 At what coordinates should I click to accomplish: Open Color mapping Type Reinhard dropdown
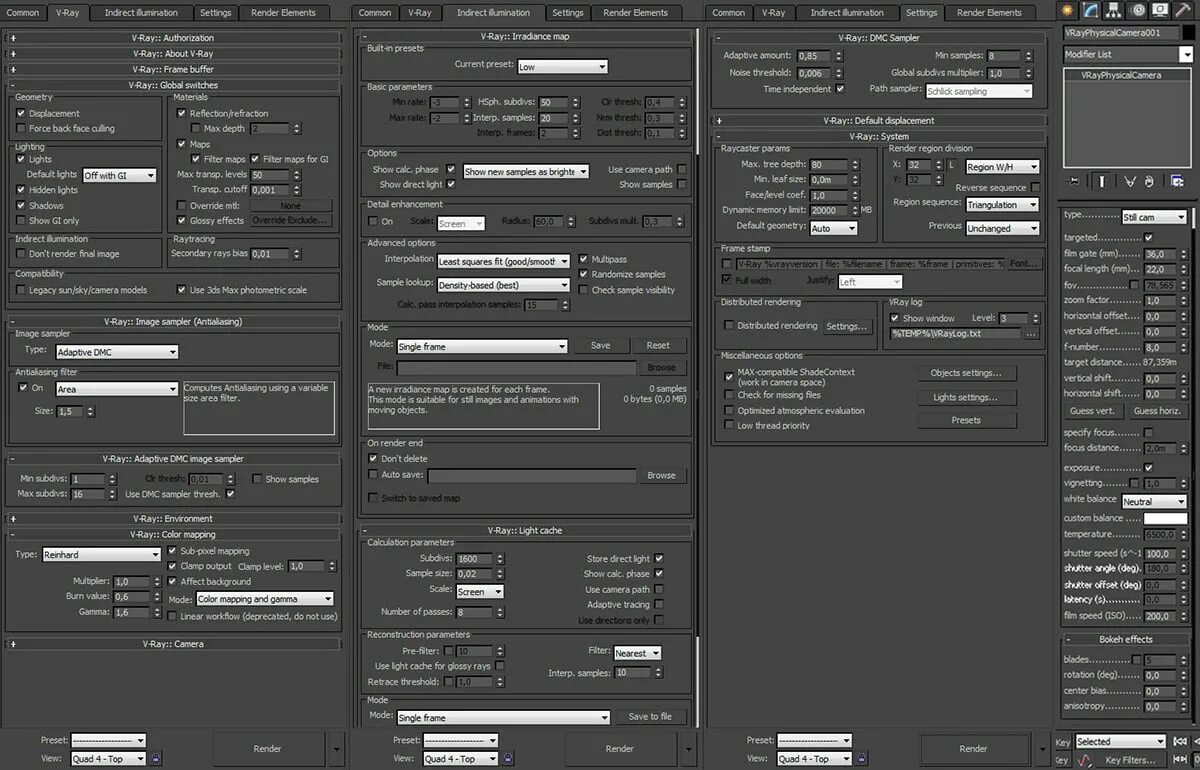100,554
